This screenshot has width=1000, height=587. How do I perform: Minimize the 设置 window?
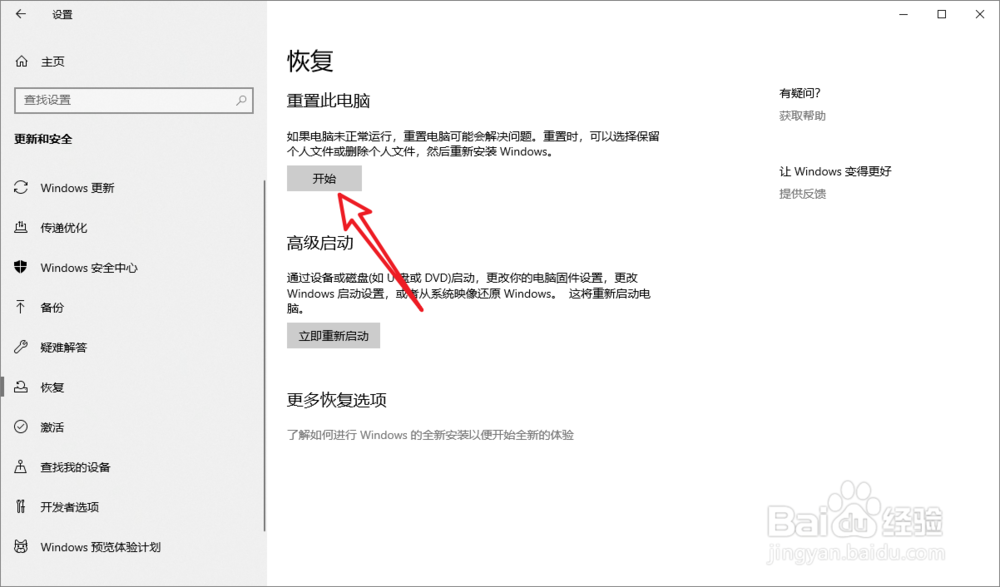[x=903, y=14]
